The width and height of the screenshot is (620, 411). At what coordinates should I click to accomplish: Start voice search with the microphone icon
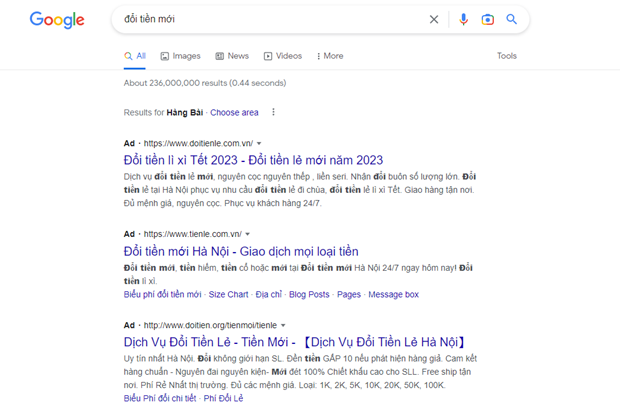[463, 19]
